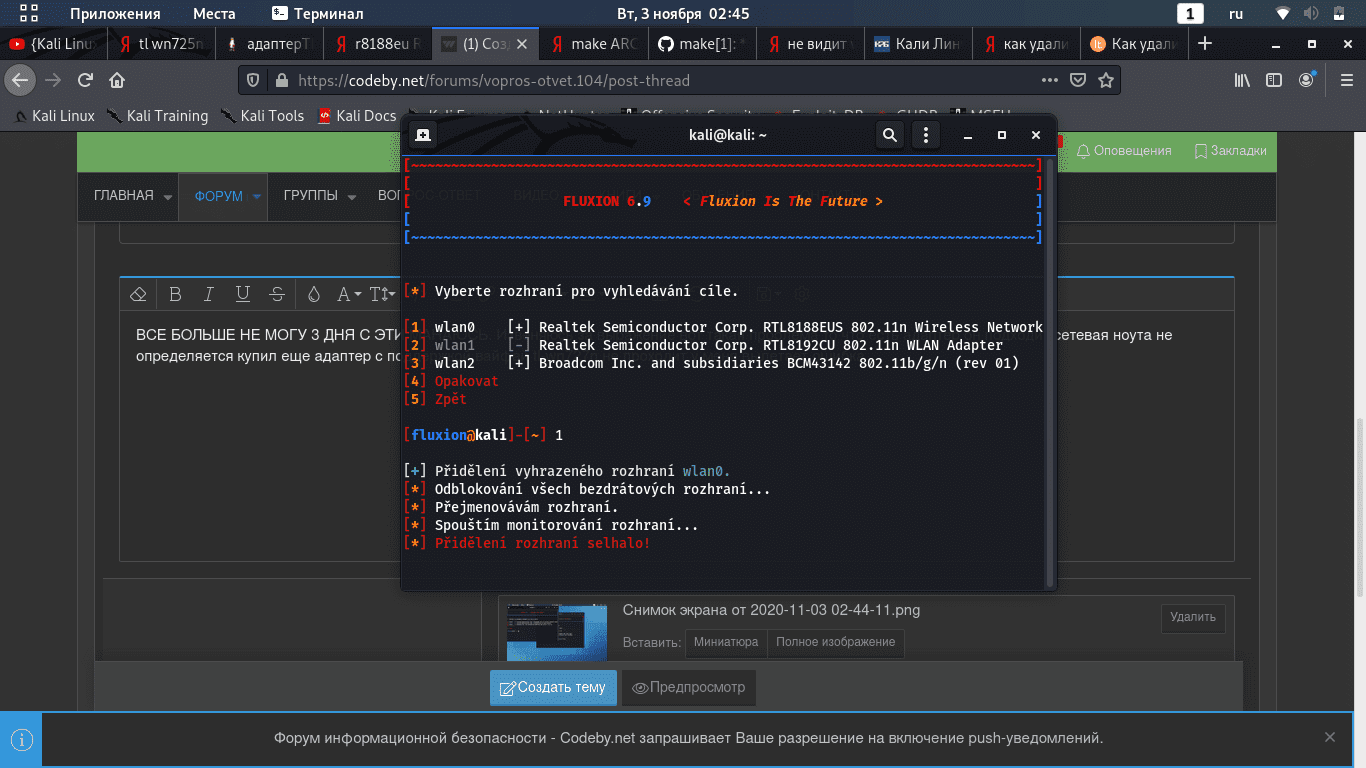Screen dimensions: 1366x768
Task: Switch to r8188eu tab
Action: click(377, 44)
